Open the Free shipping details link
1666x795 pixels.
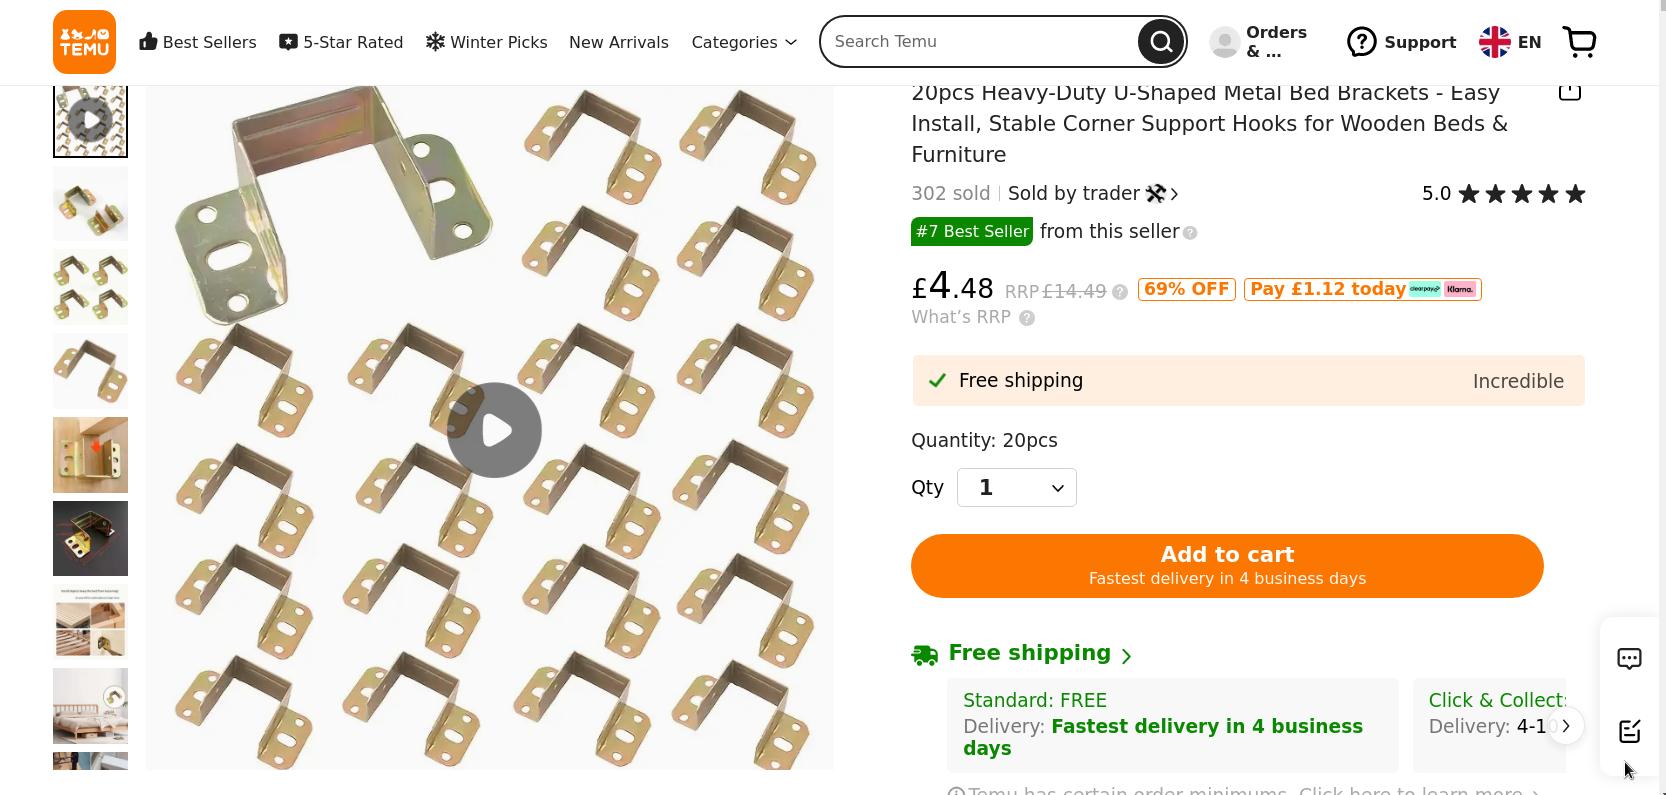click(1040, 654)
